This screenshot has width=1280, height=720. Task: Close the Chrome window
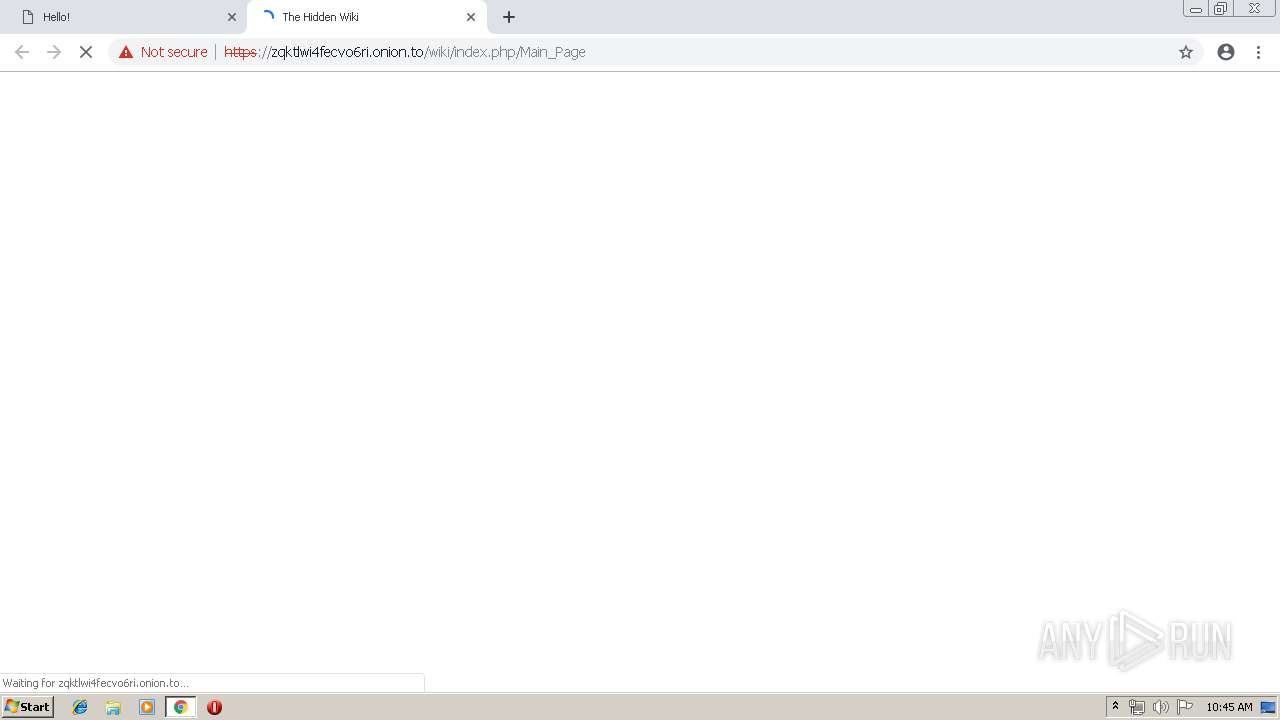click(1254, 9)
